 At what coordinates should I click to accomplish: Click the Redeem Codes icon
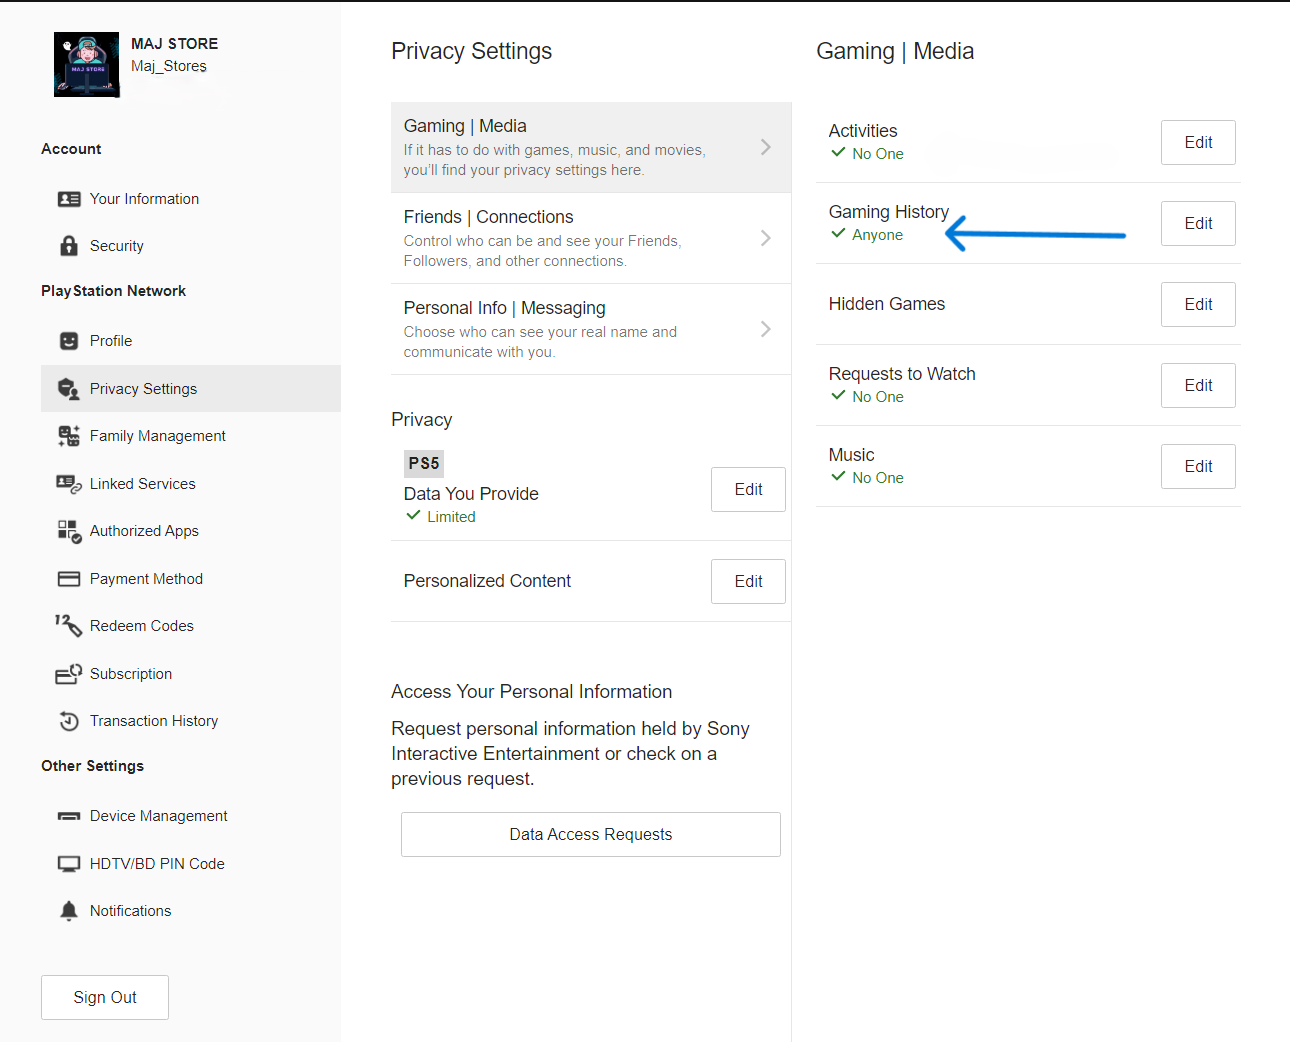[x=69, y=626]
